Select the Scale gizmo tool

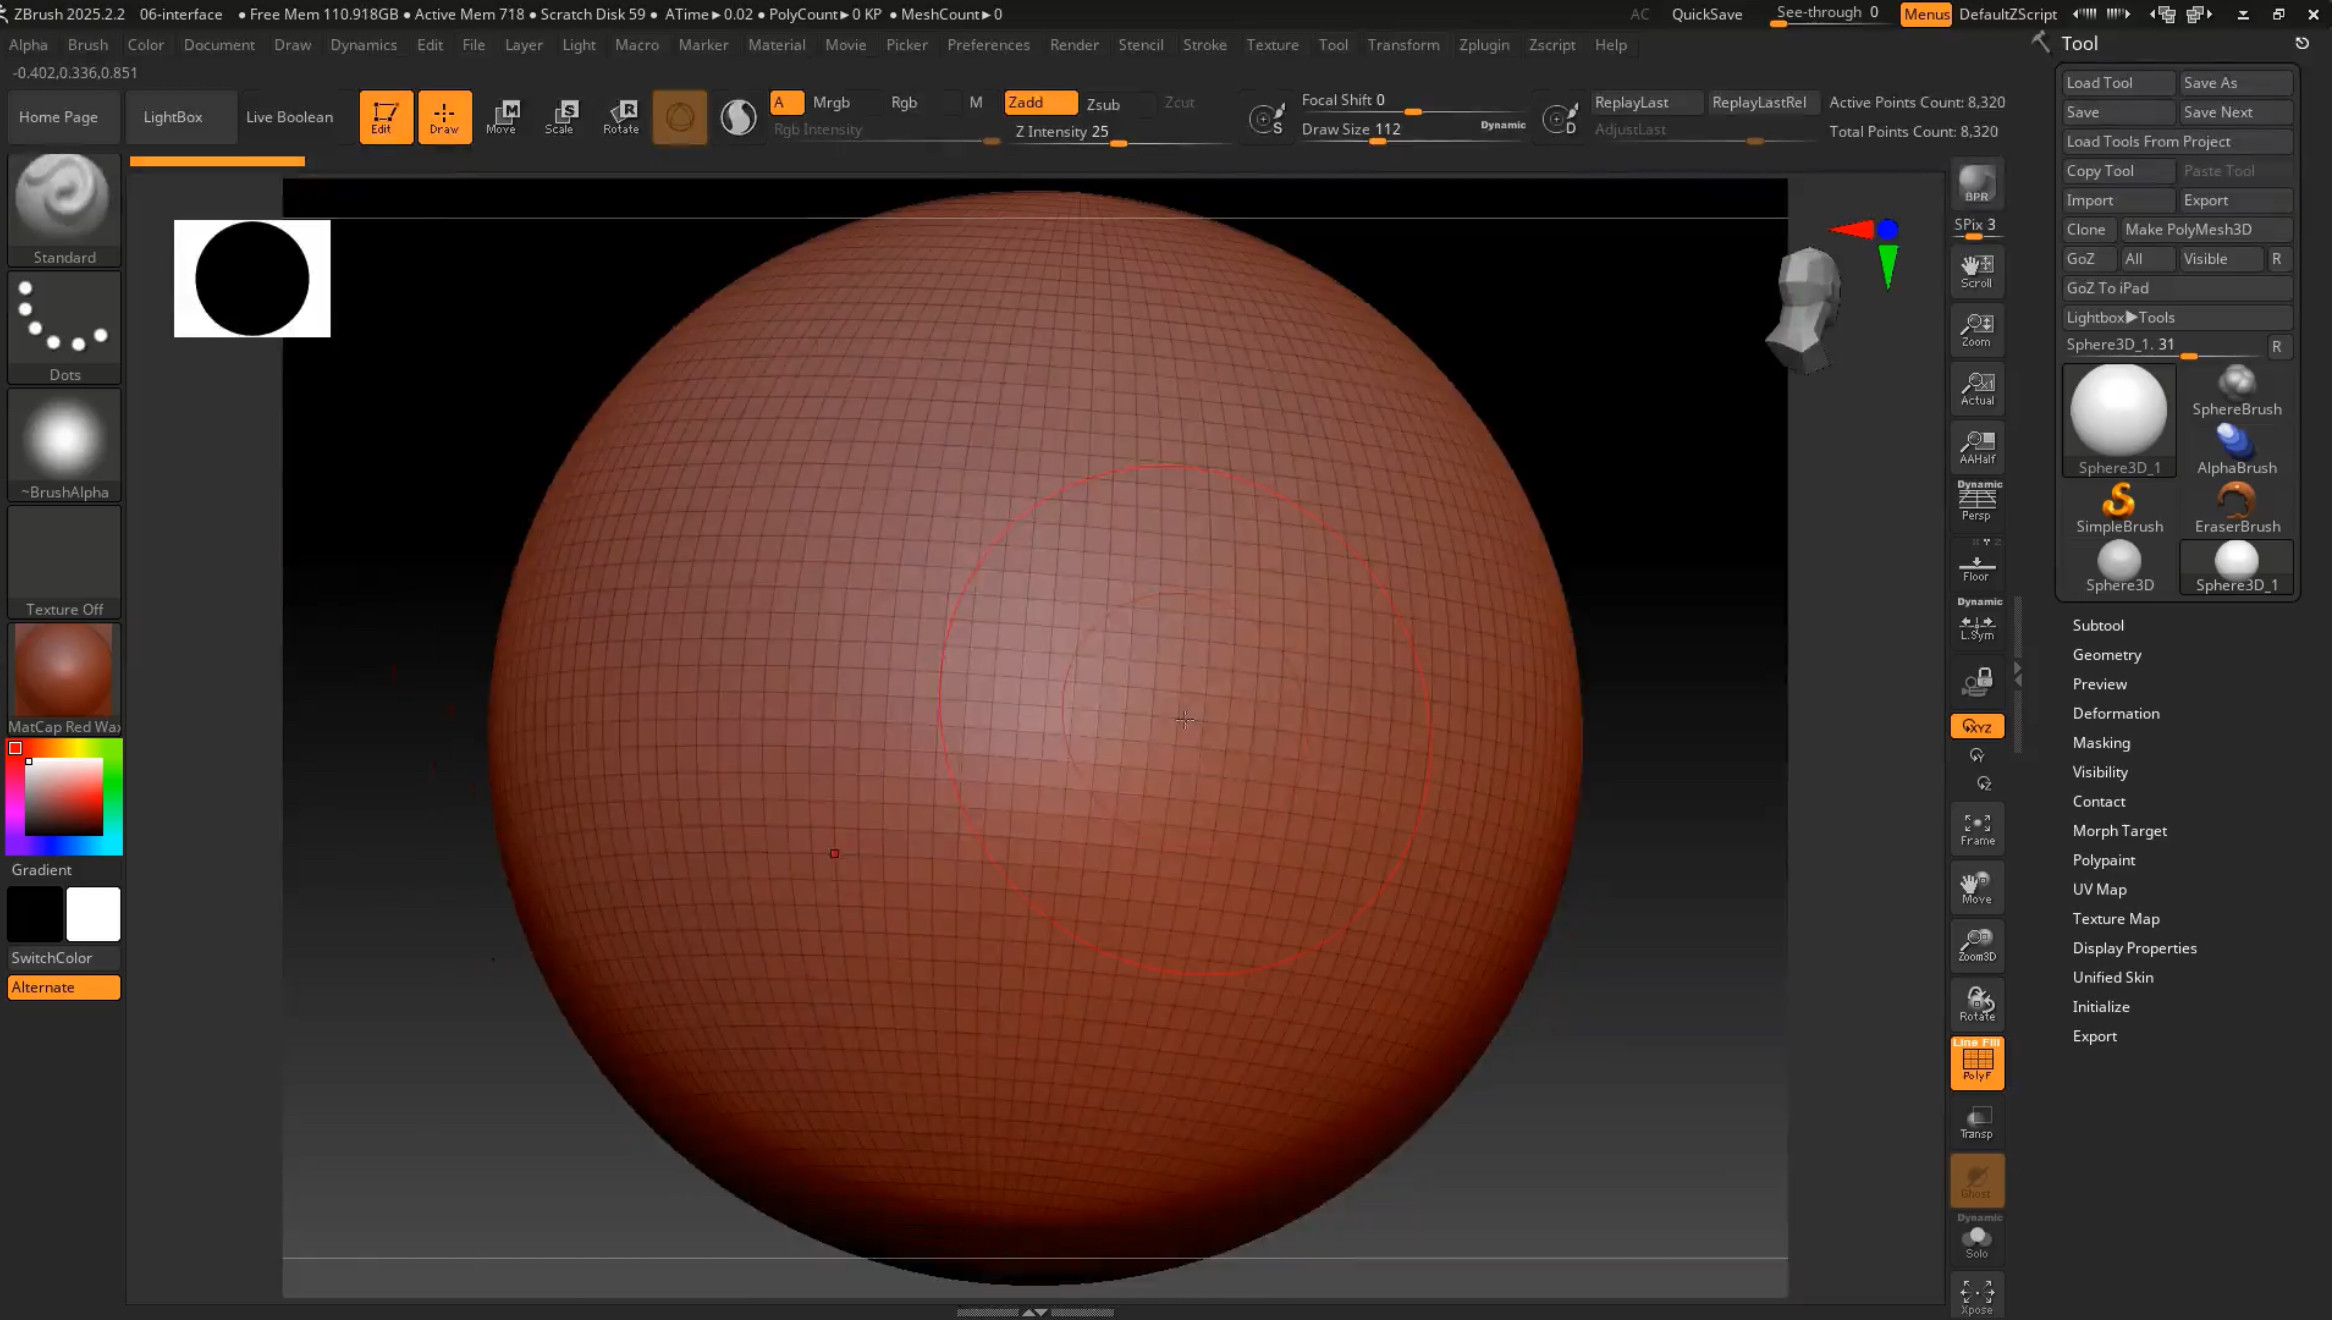tap(560, 116)
